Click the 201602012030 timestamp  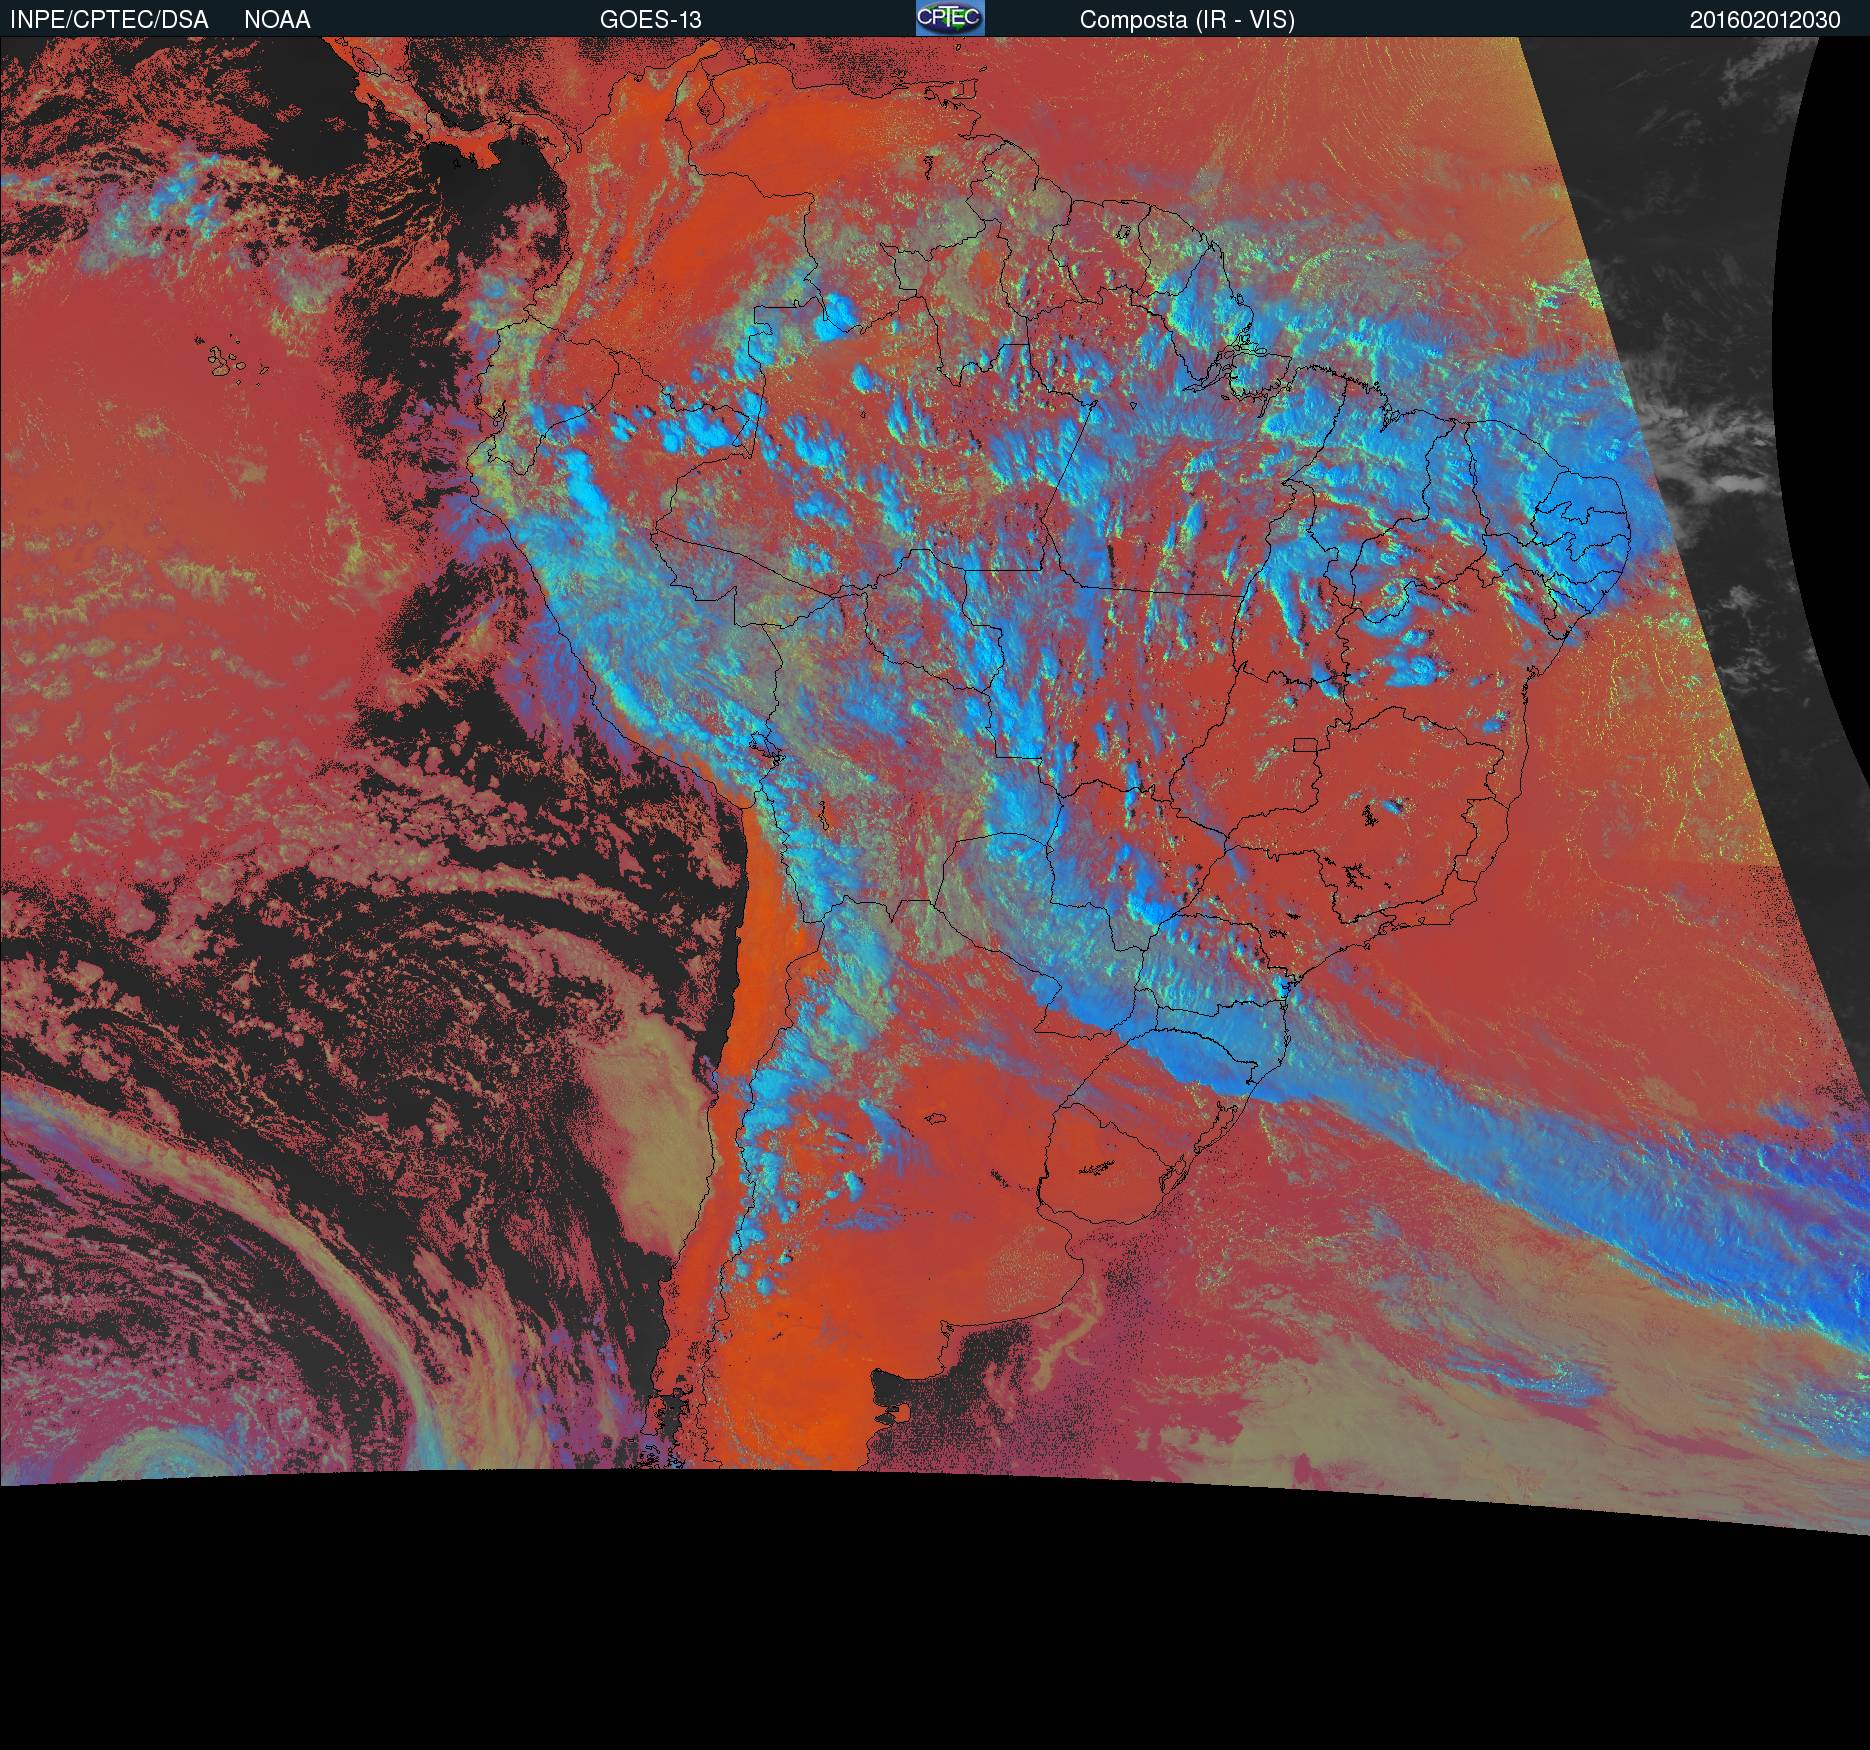tap(1765, 20)
